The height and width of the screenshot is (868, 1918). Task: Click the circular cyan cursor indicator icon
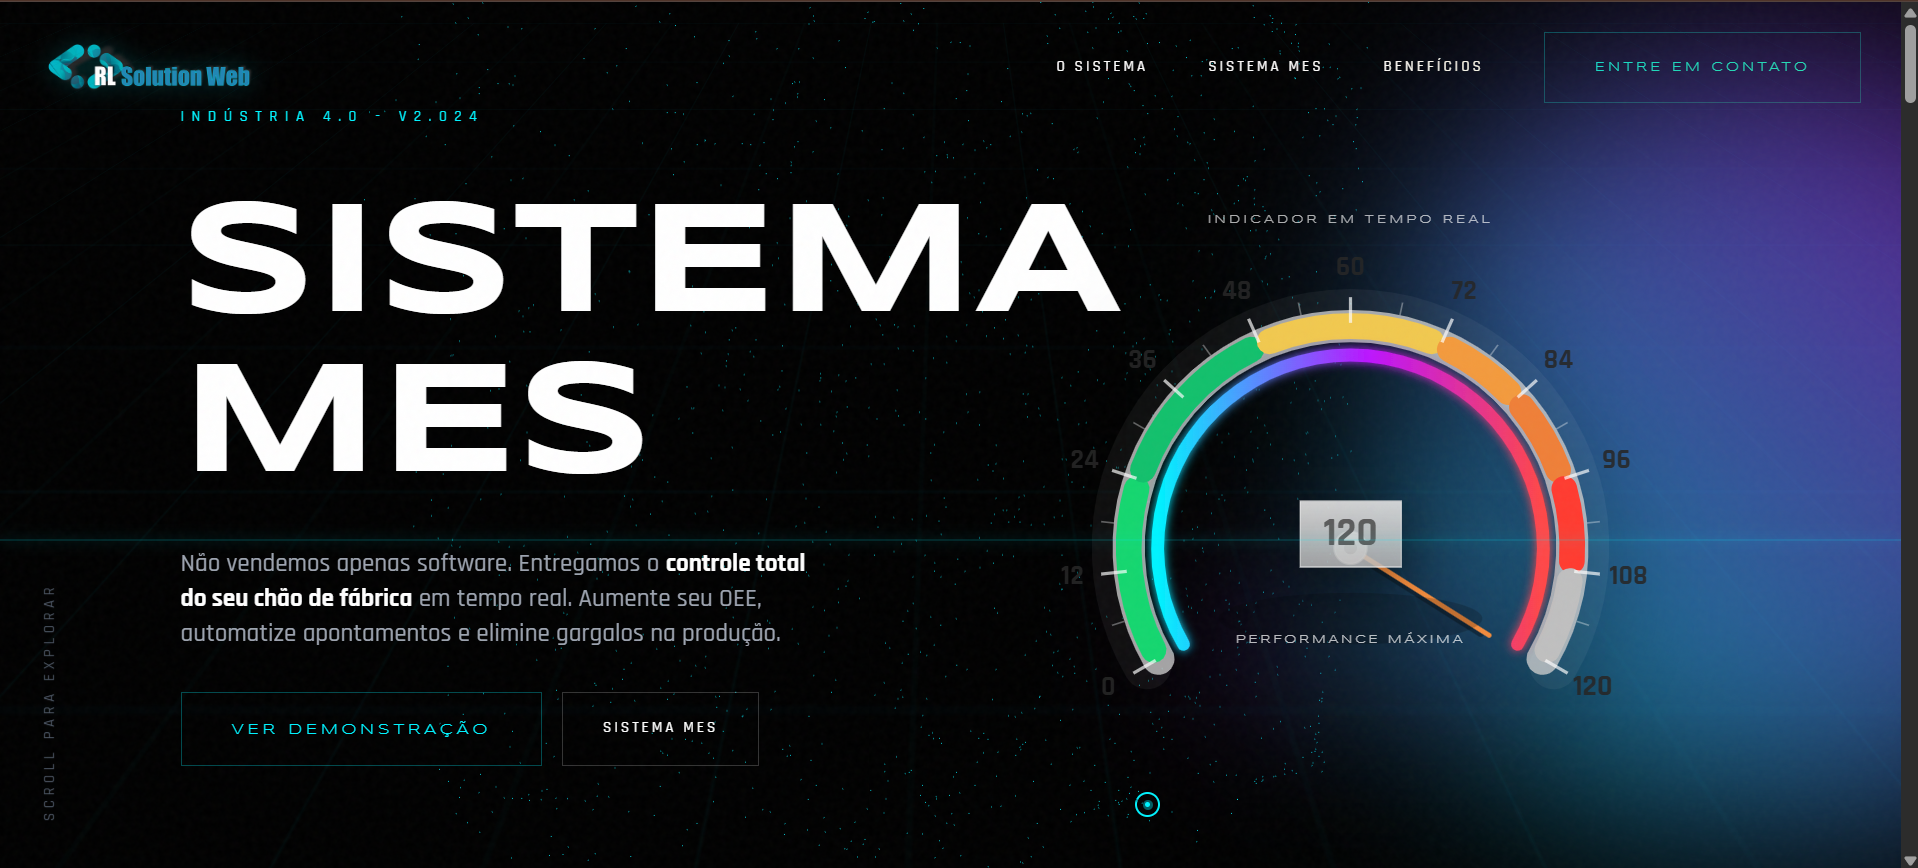pos(1147,804)
